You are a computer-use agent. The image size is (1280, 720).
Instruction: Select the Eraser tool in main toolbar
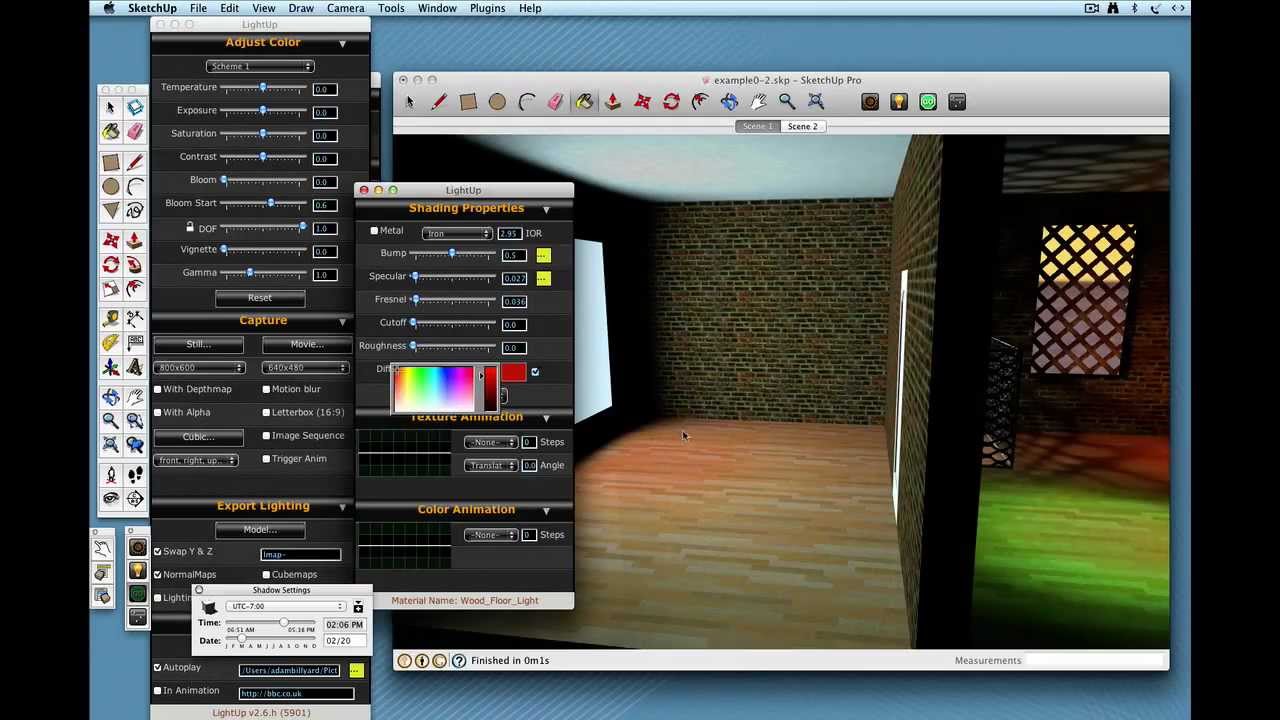click(555, 102)
